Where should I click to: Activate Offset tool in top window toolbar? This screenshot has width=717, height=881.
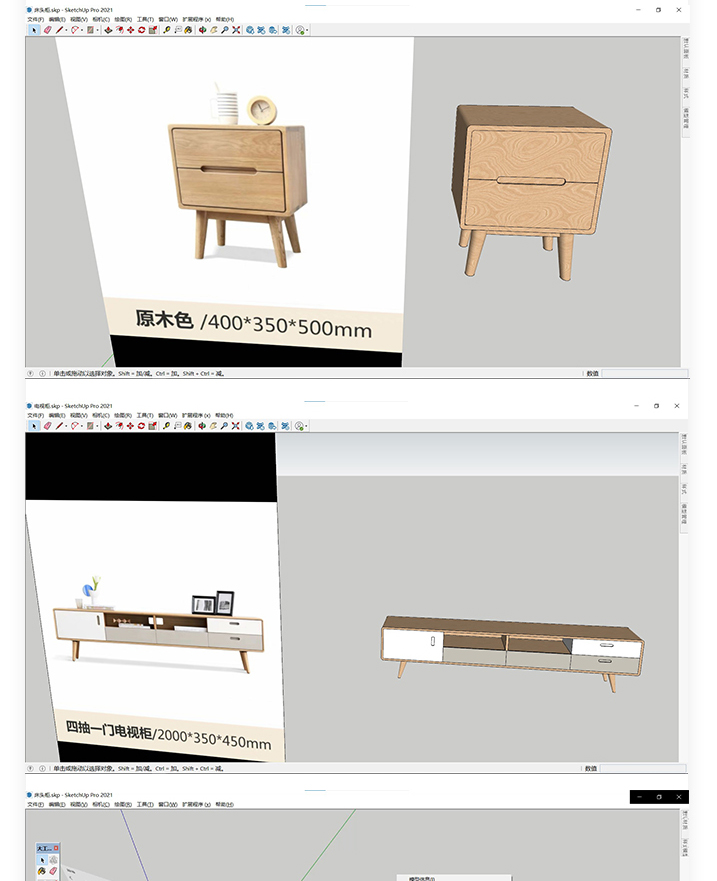tap(120, 30)
